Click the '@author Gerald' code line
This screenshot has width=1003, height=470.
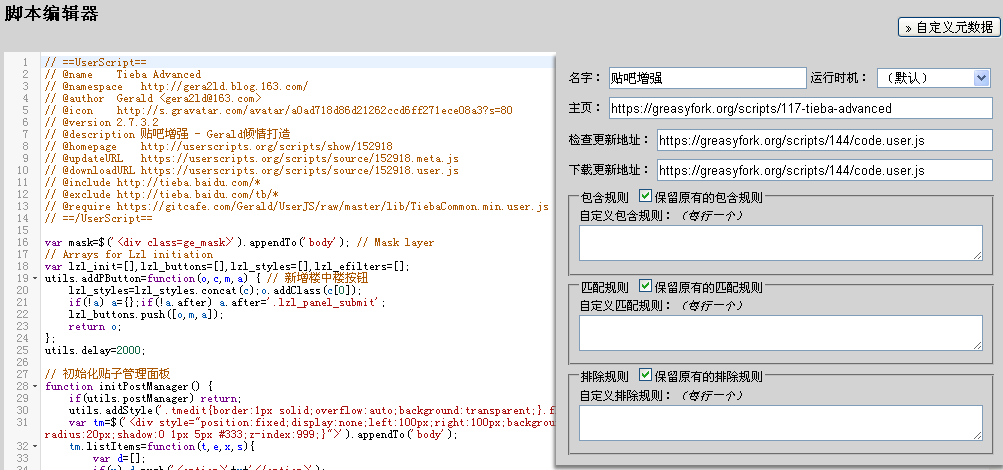point(153,98)
